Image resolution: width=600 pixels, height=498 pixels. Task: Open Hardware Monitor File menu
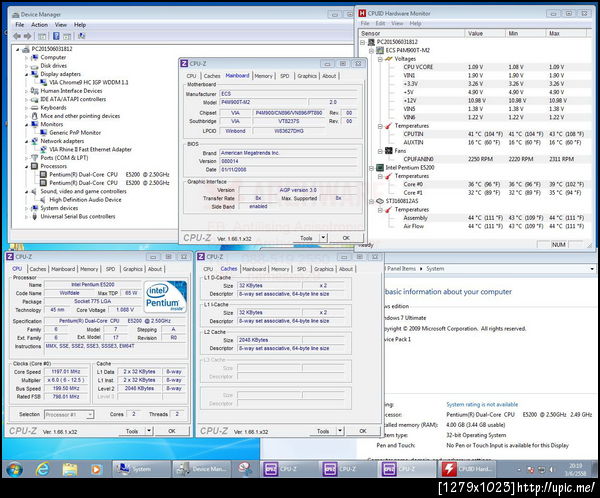click(365, 23)
